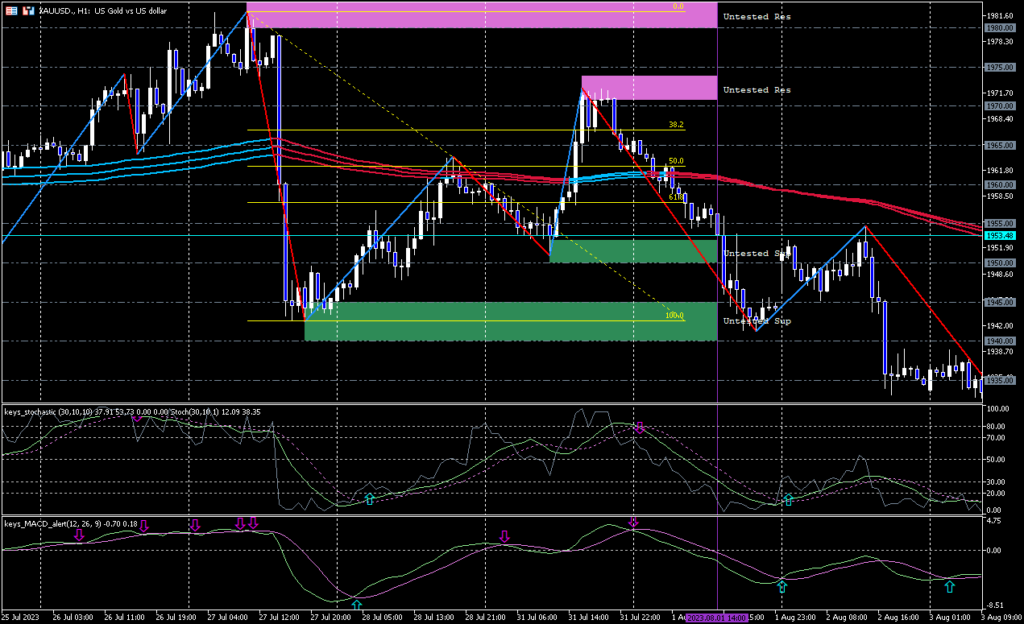The image size is (1024, 624).
Task: Click the 38.2 Fibonacci level label
Action: point(676,126)
